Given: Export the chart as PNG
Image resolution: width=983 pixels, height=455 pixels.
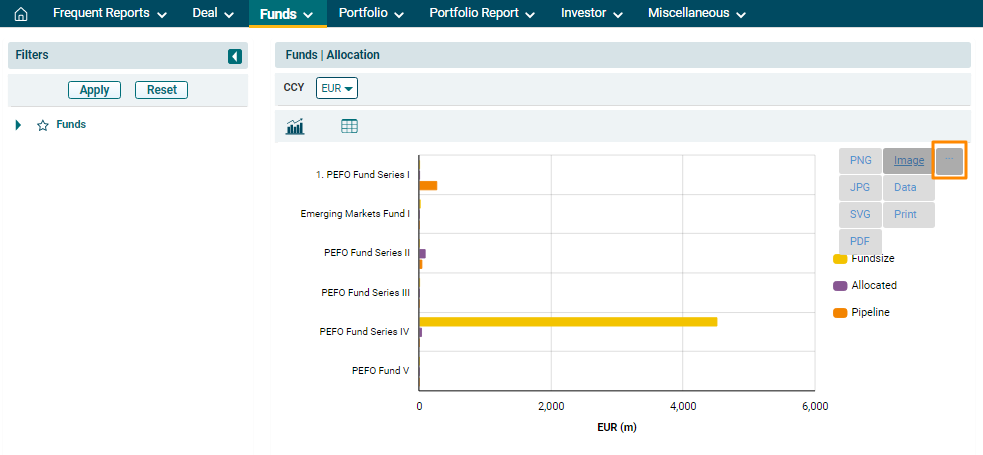Looking at the screenshot, I should 860,160.
